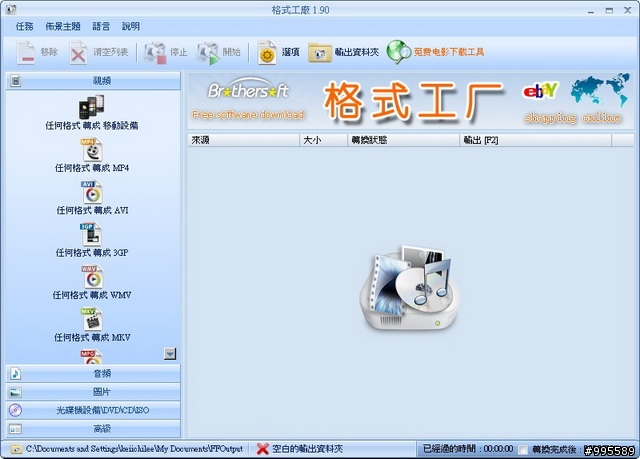Image resolution: width=640 pixels, height=459 pixels.
Task: Select the convert to MKV icon
Action: (91, 319)
